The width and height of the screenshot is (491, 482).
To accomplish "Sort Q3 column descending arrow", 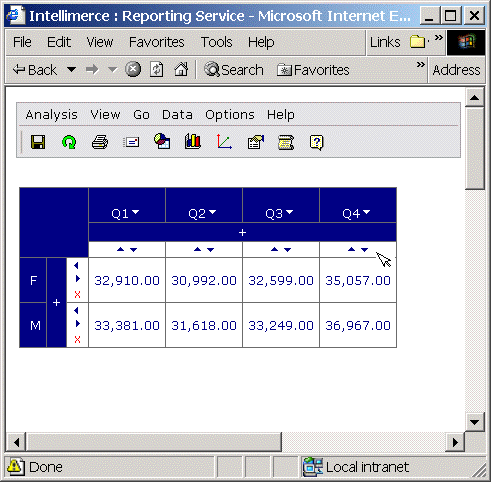I will tap(288, 250).
